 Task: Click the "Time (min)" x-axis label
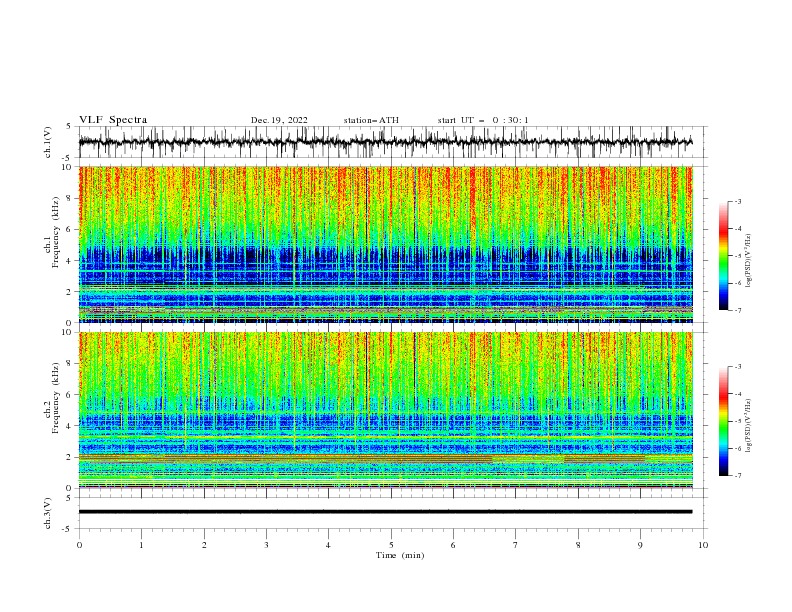pos(400,555)
